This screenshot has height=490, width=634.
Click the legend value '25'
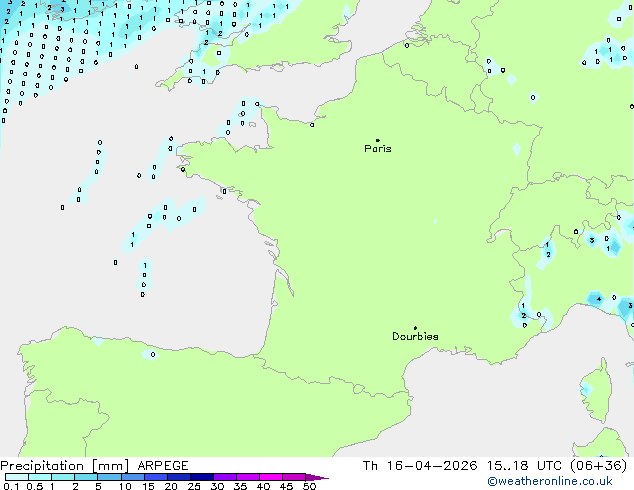click(194, 486)
